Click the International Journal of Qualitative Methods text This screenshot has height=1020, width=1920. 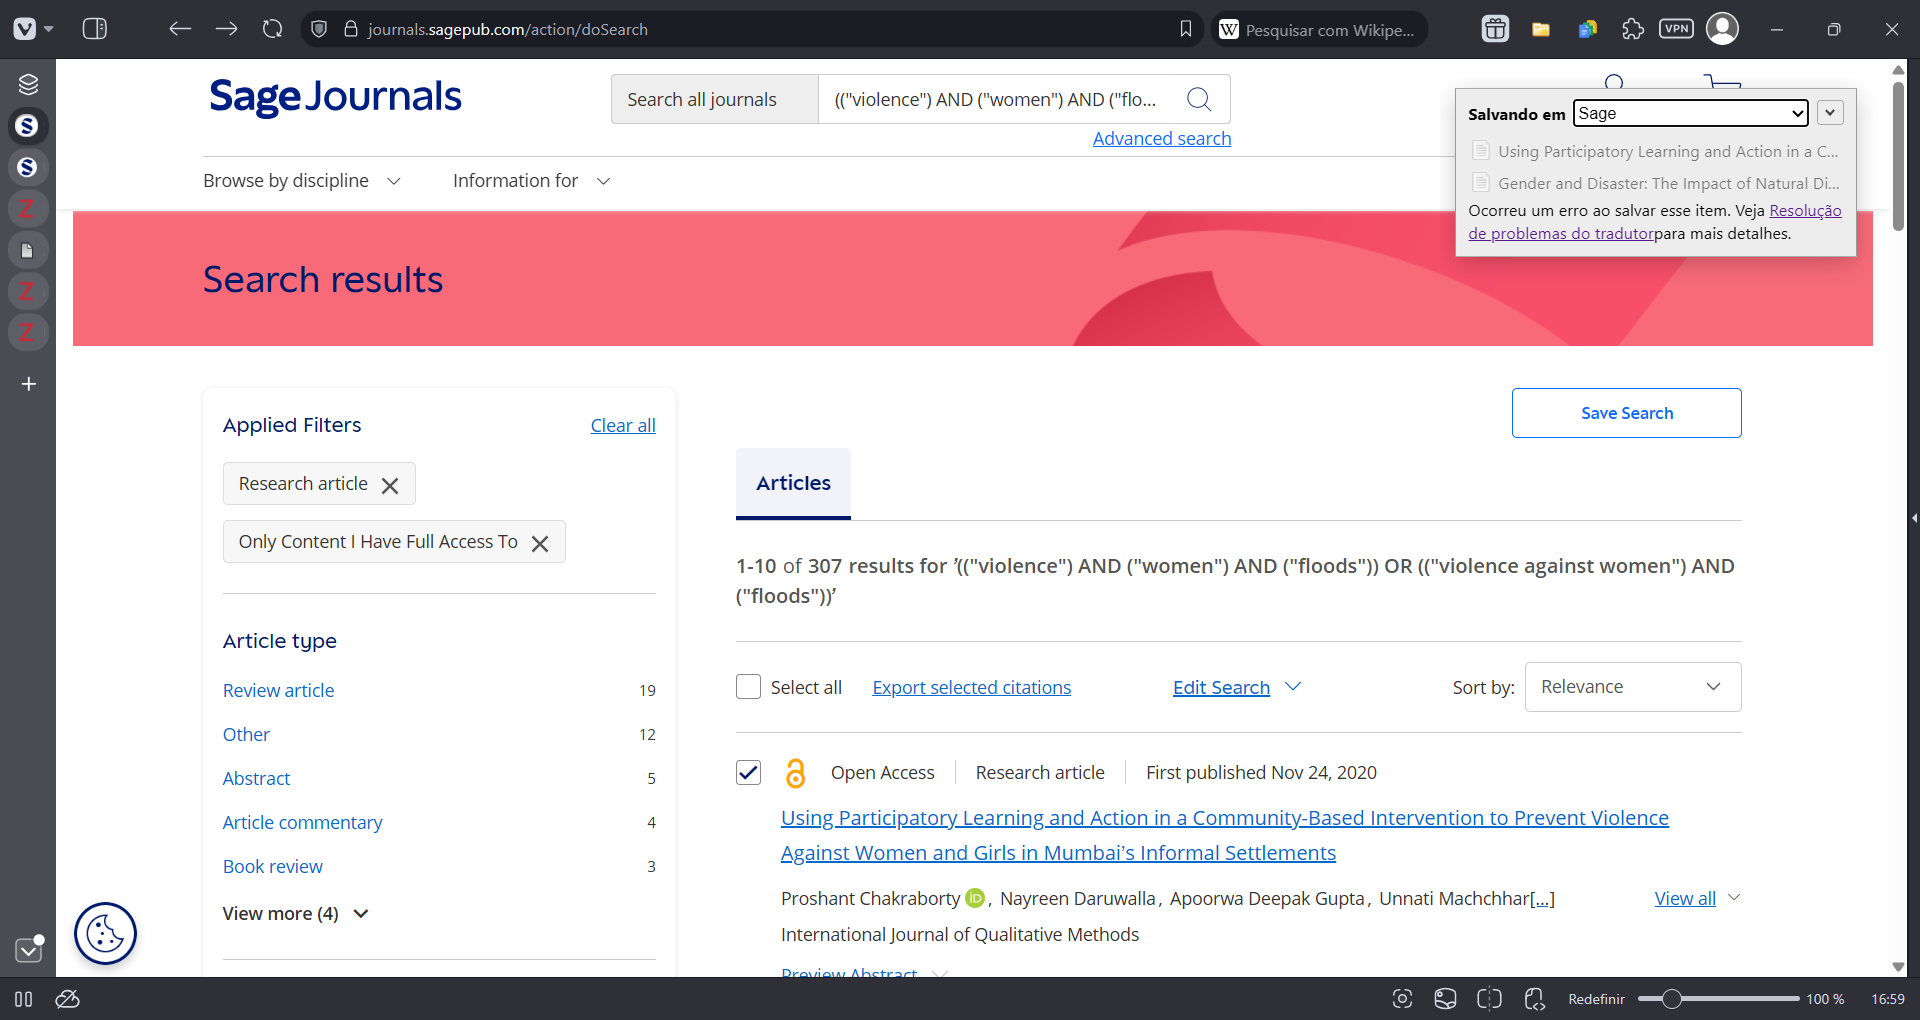(960, 934)
